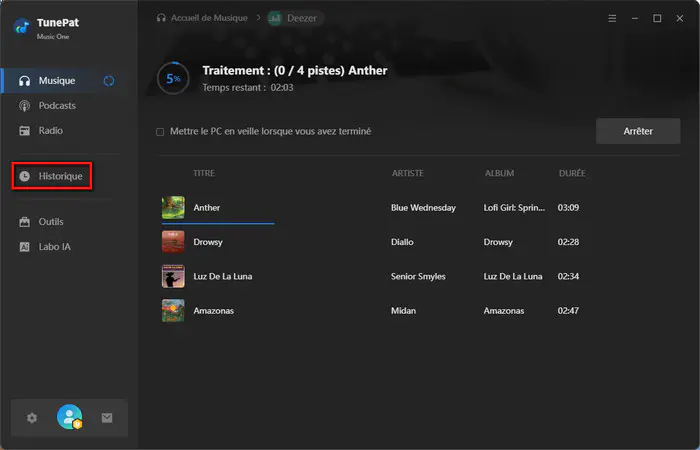Click the Temps restant 02:03 label

point(248,88)
